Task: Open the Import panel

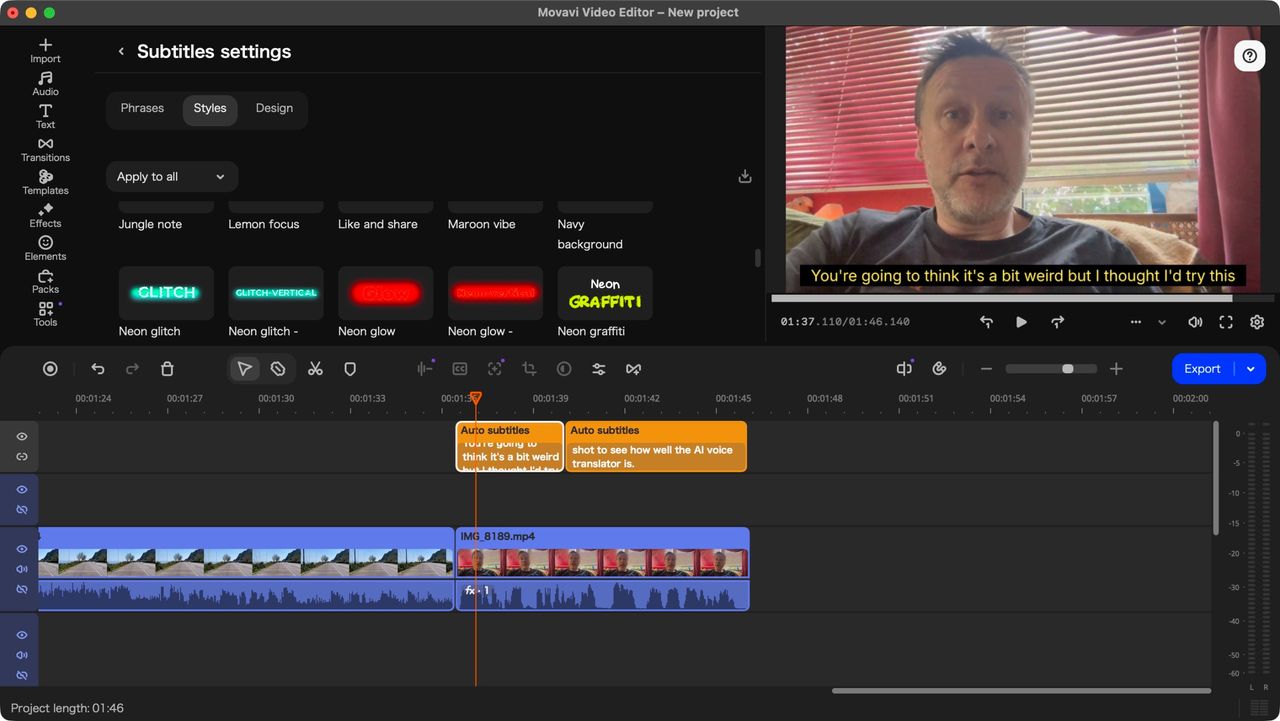Action: [x=45, y=51]
